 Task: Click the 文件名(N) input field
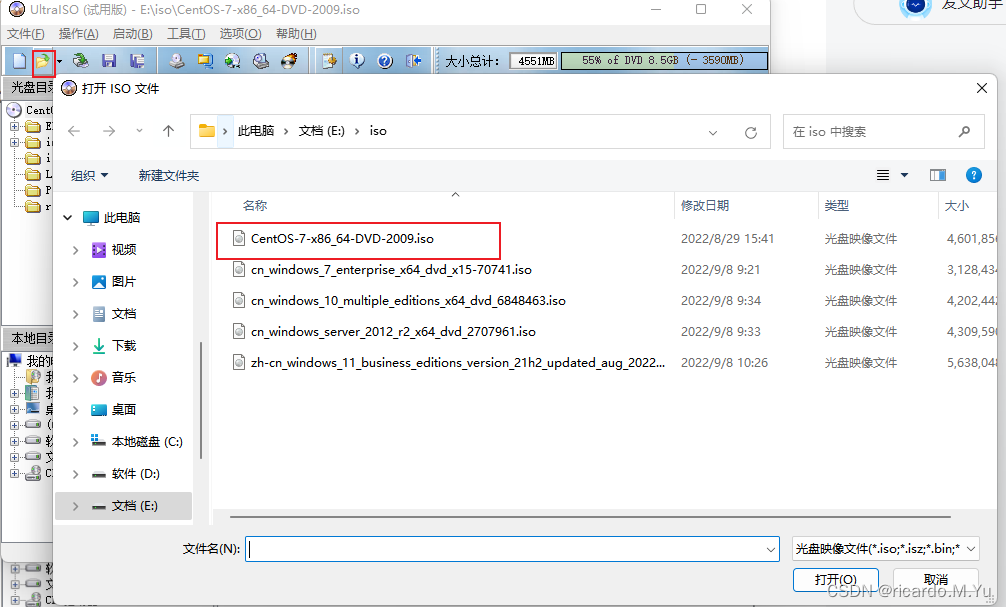512,549
